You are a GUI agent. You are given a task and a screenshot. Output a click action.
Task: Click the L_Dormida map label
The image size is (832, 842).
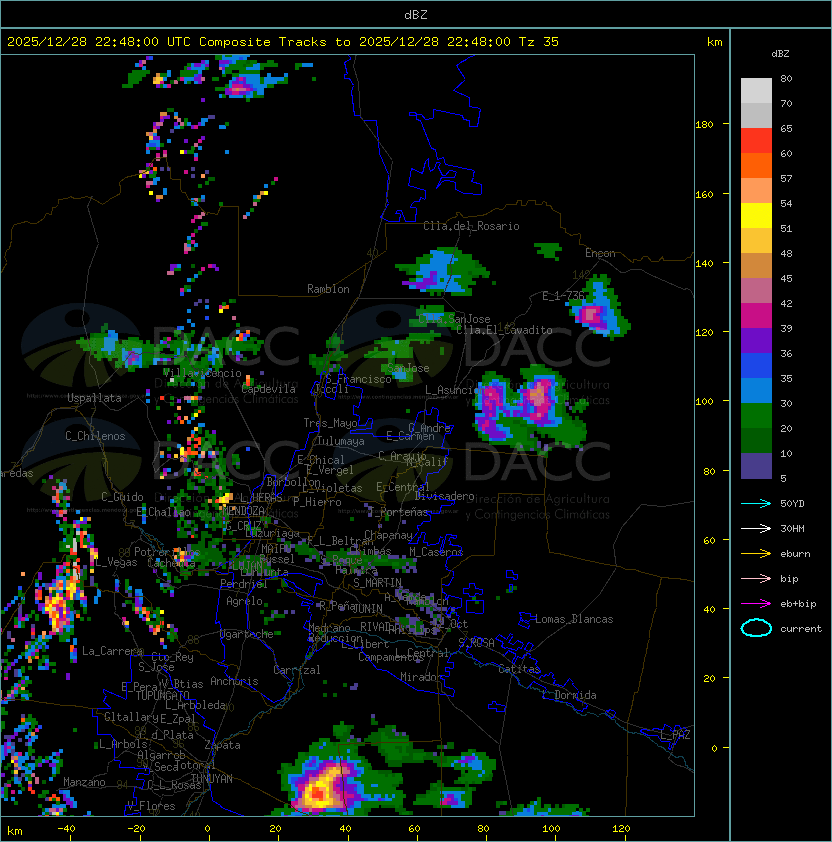pyautogui.click(x=569, y=695)
